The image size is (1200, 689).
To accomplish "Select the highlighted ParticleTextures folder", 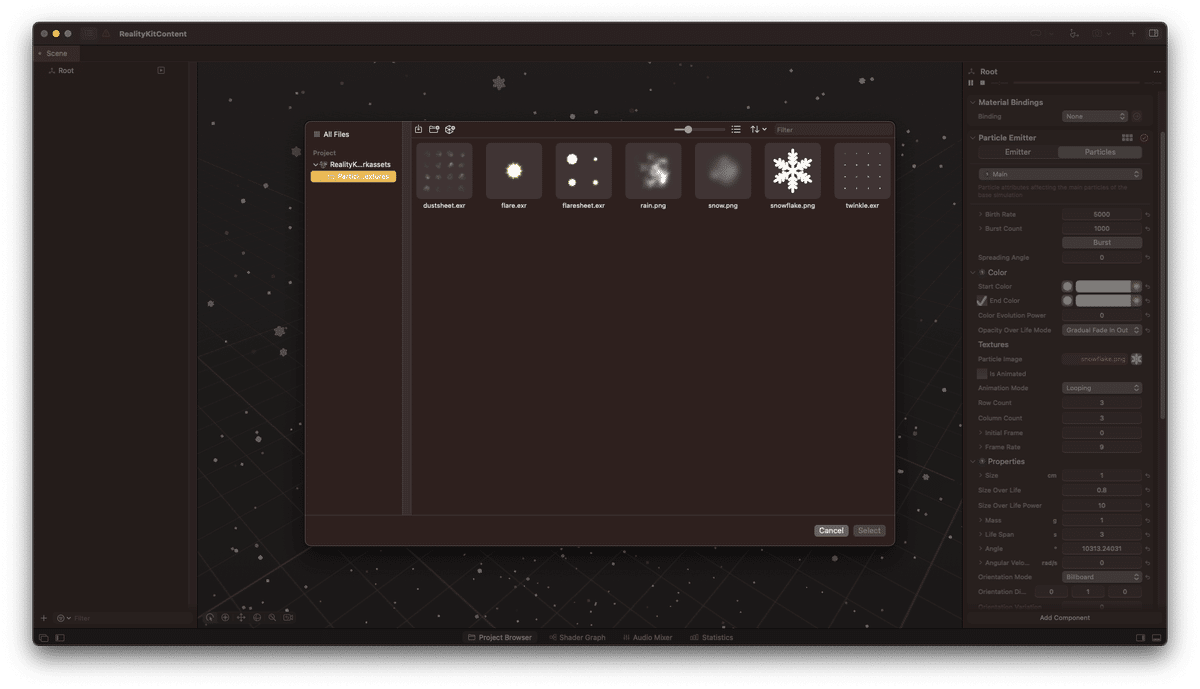I will [x=353, y=176].
